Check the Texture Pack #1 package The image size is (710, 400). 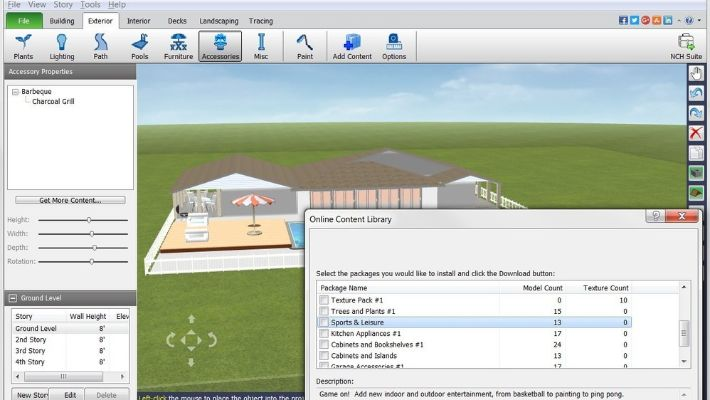coord(323,300)
